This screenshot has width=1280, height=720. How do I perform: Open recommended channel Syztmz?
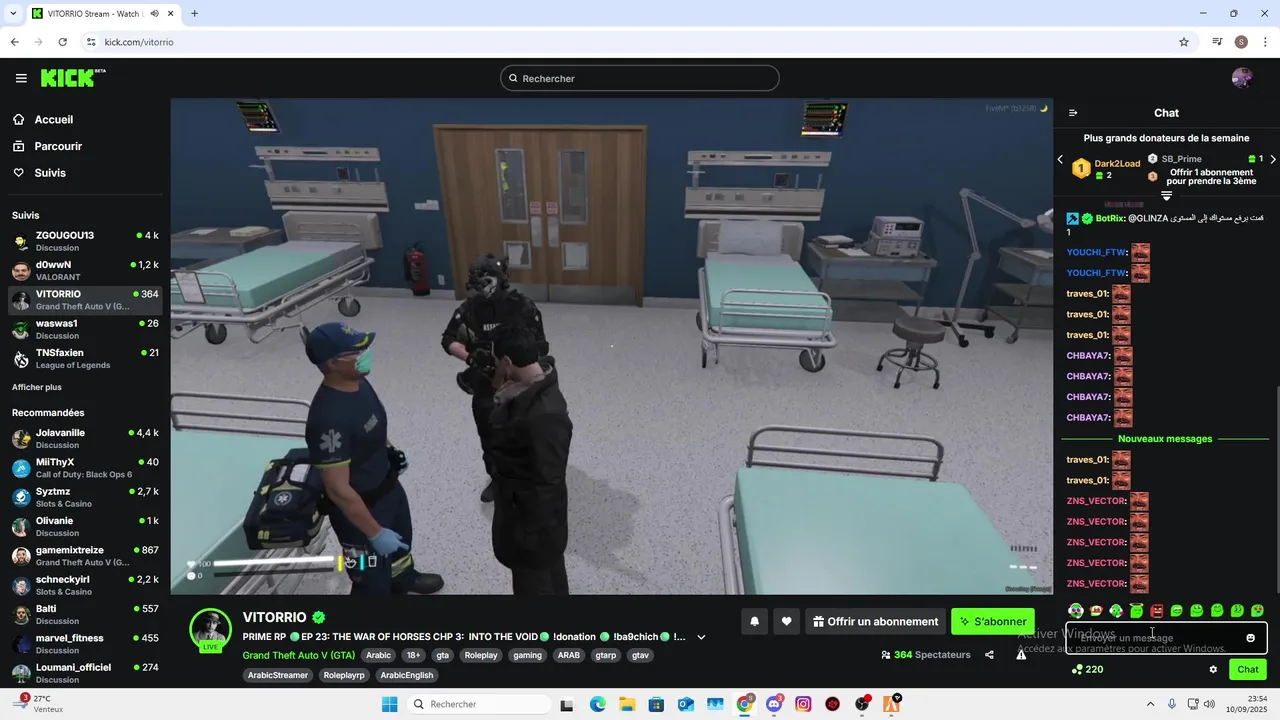(x=85, y=497)
